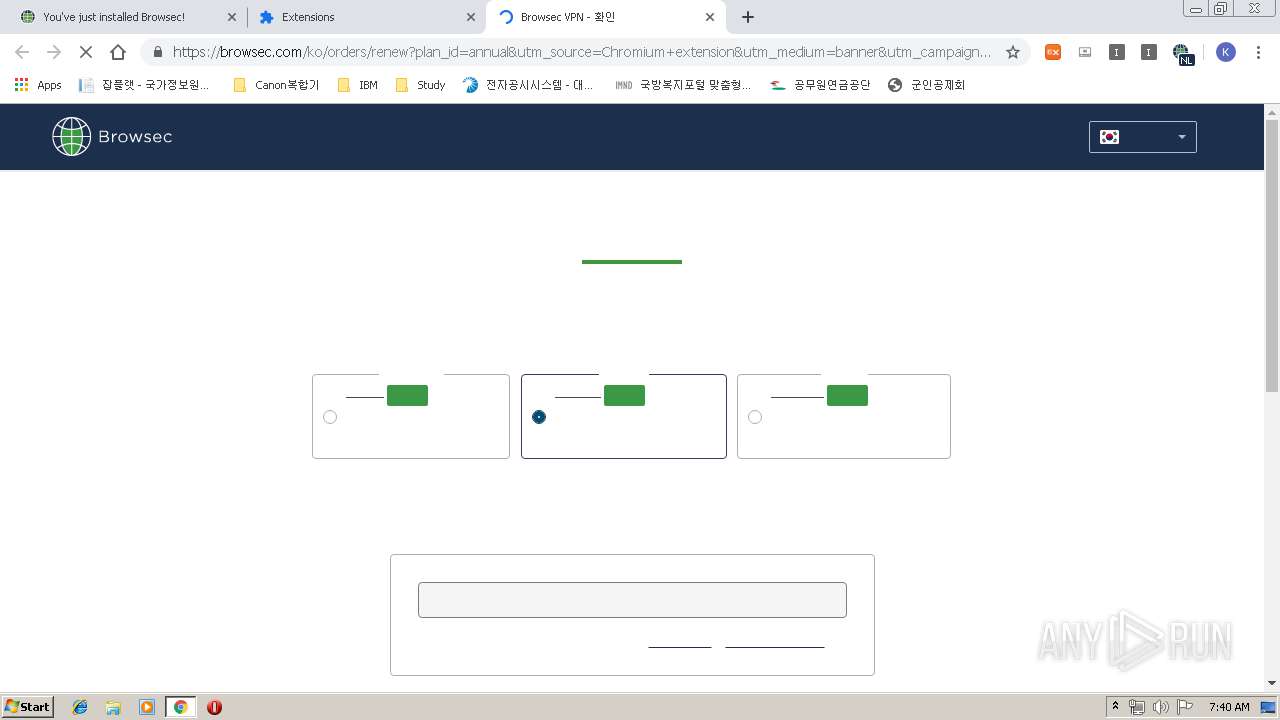
Task: Click the address bar URL
Action: 582,52
